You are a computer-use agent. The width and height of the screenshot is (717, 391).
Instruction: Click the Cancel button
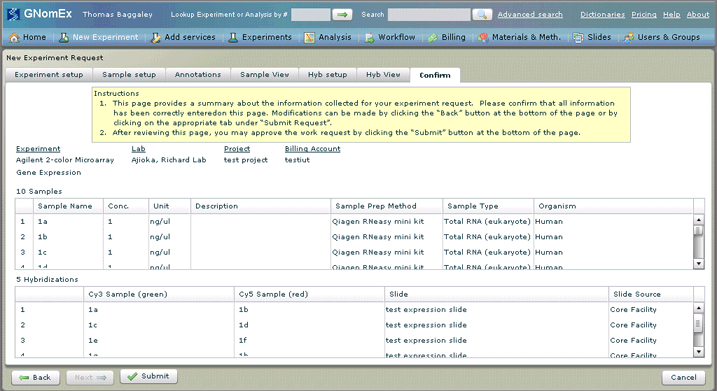click(x=683, y=377)
